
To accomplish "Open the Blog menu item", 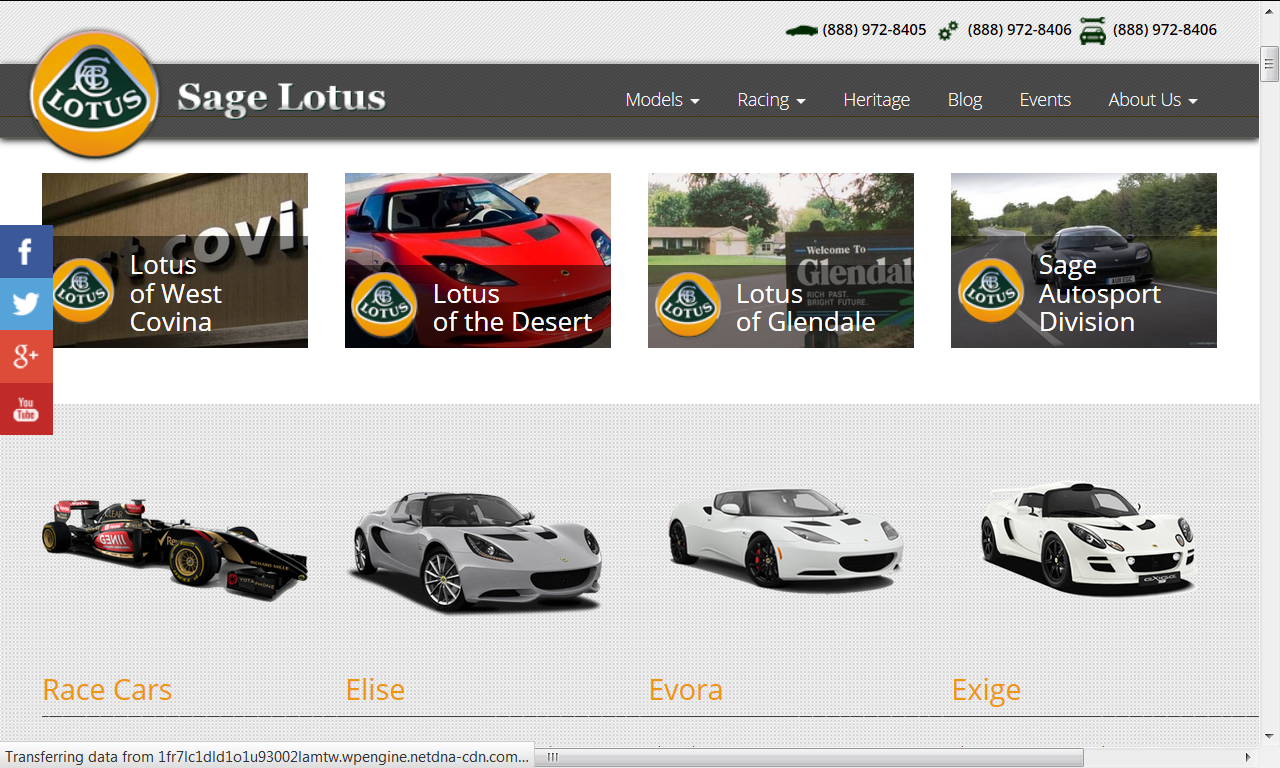I will pos(965,100).
